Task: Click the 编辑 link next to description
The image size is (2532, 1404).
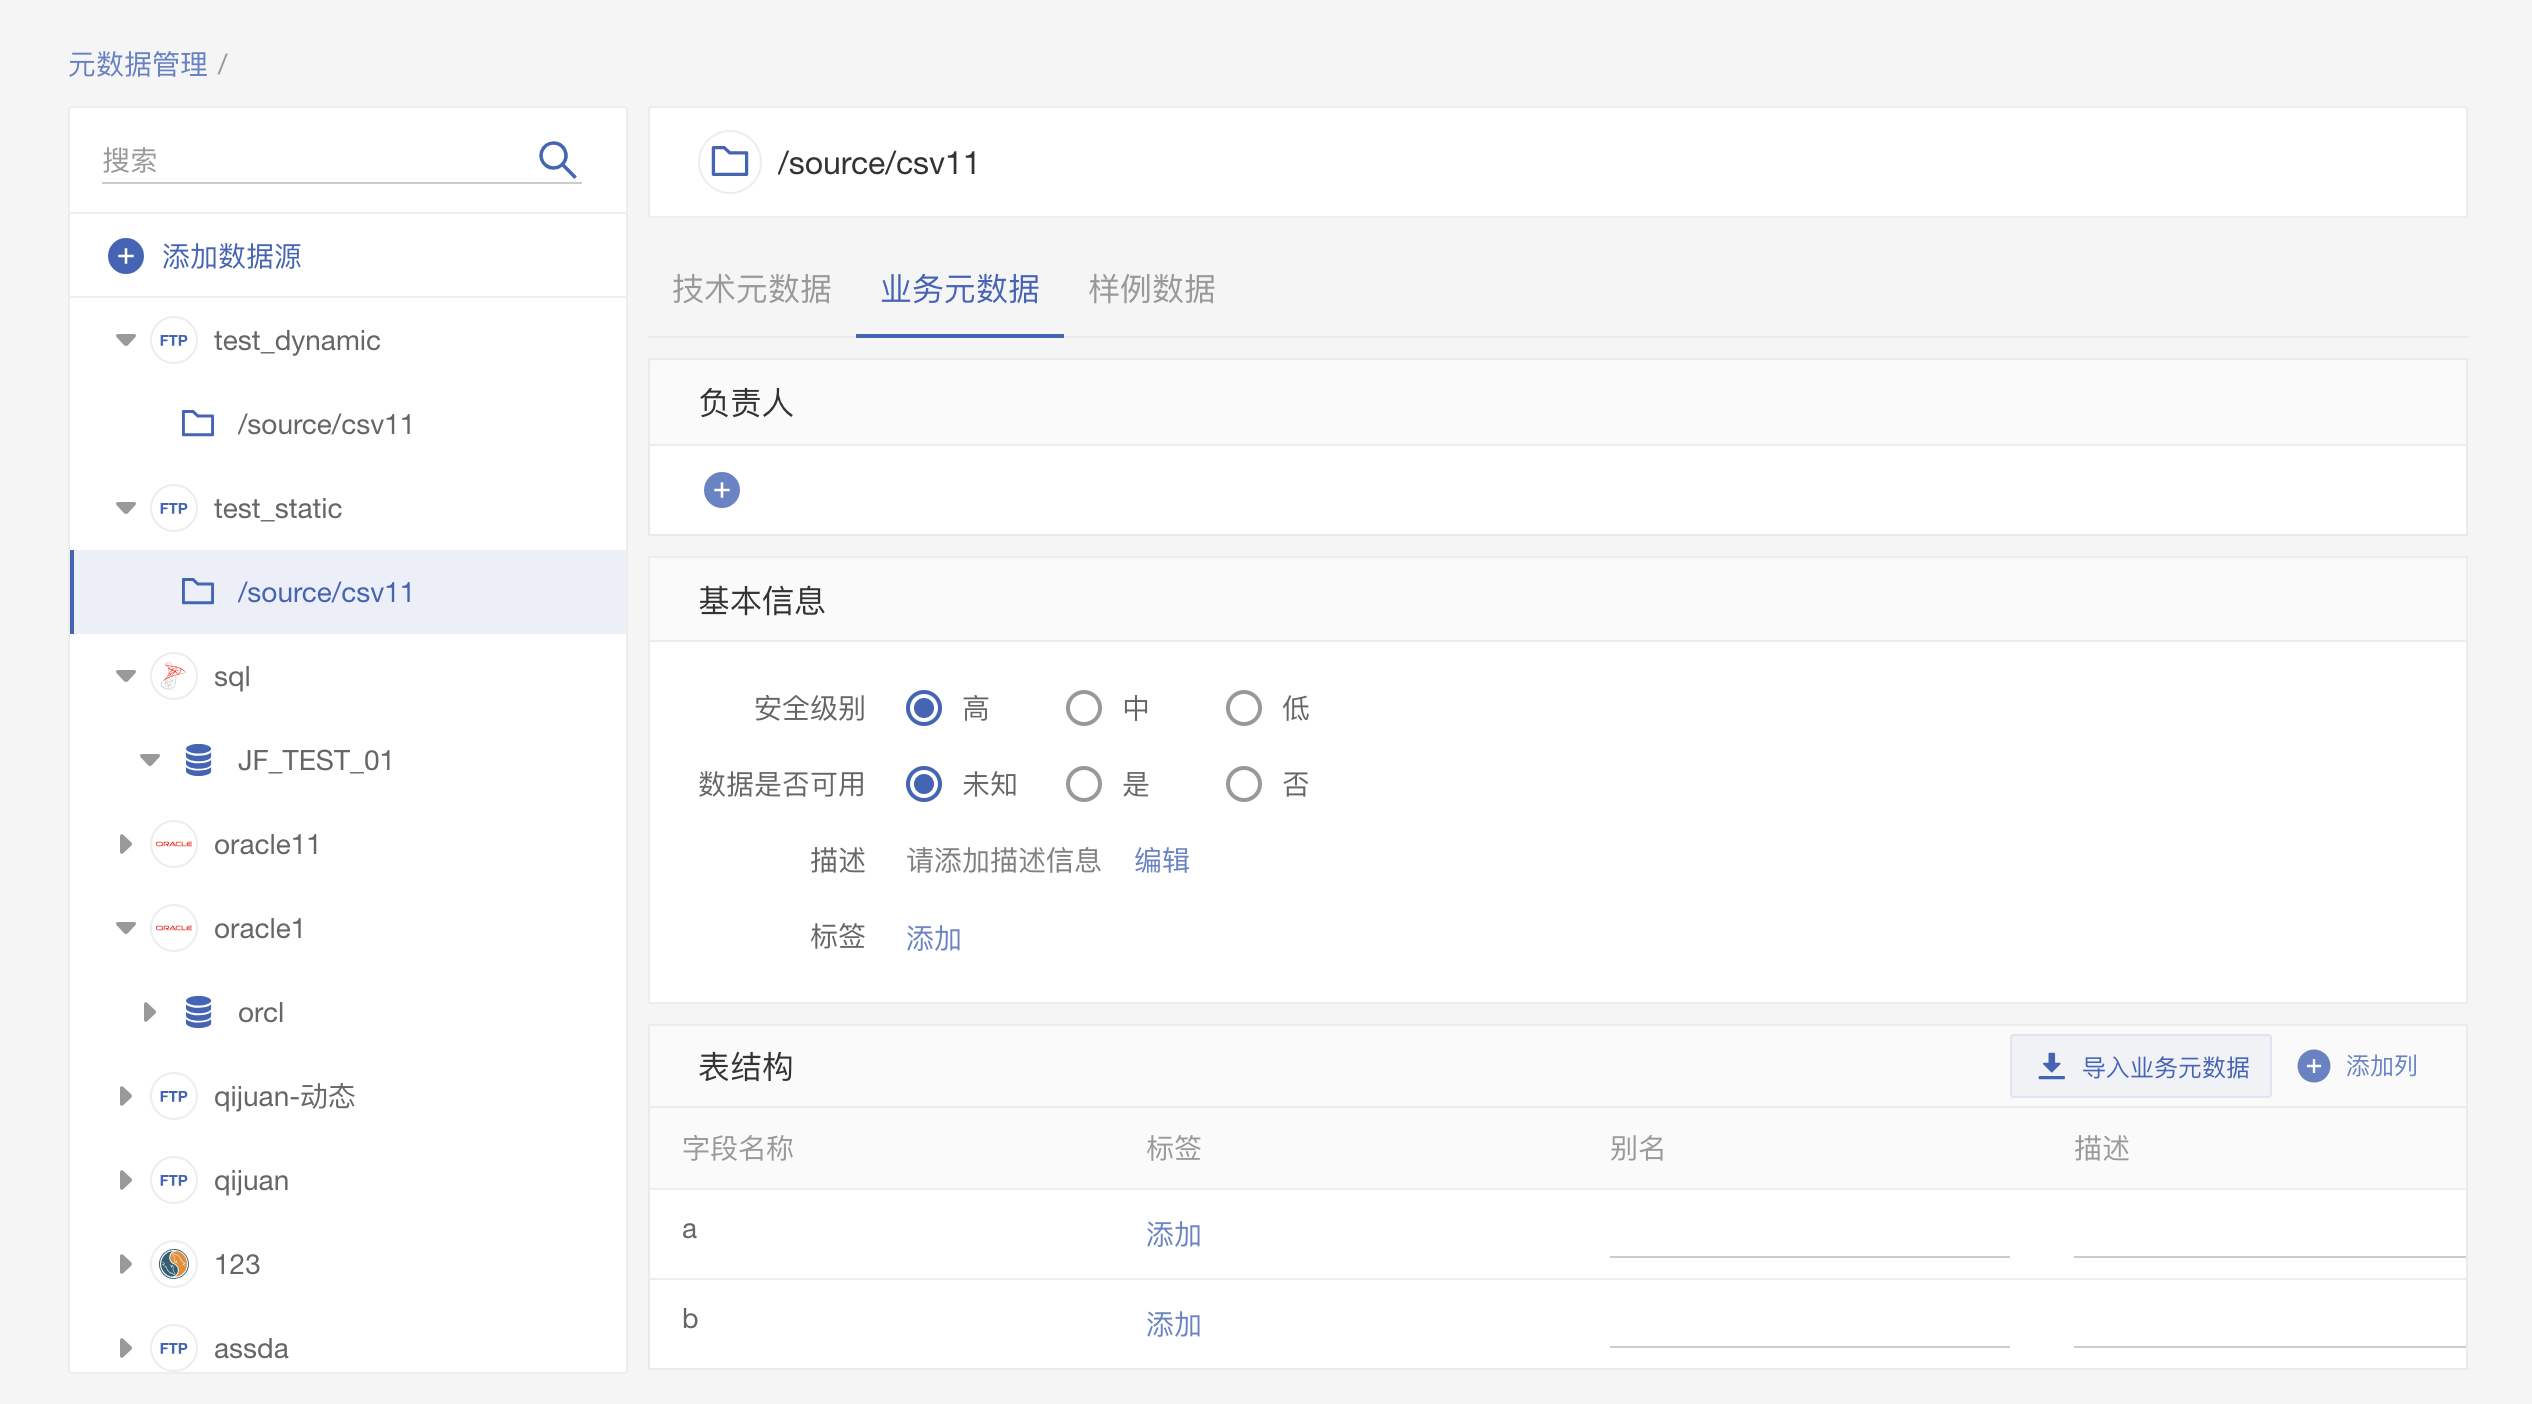Action: pos(1161,860)
